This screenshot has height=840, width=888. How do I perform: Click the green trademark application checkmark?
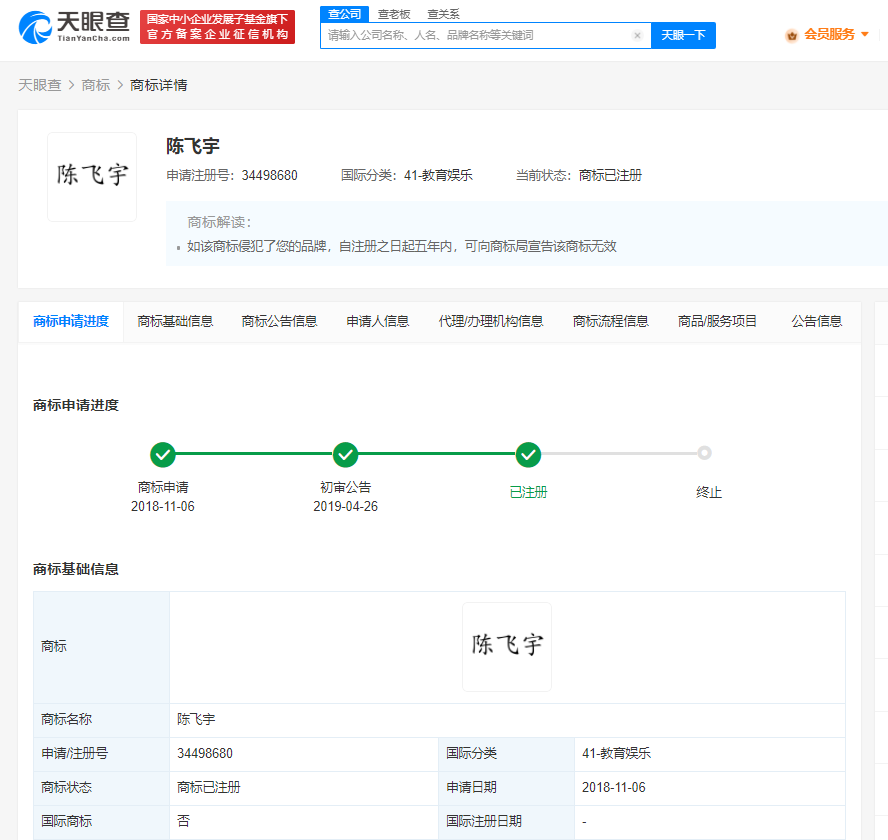click(x=163, y=455)
